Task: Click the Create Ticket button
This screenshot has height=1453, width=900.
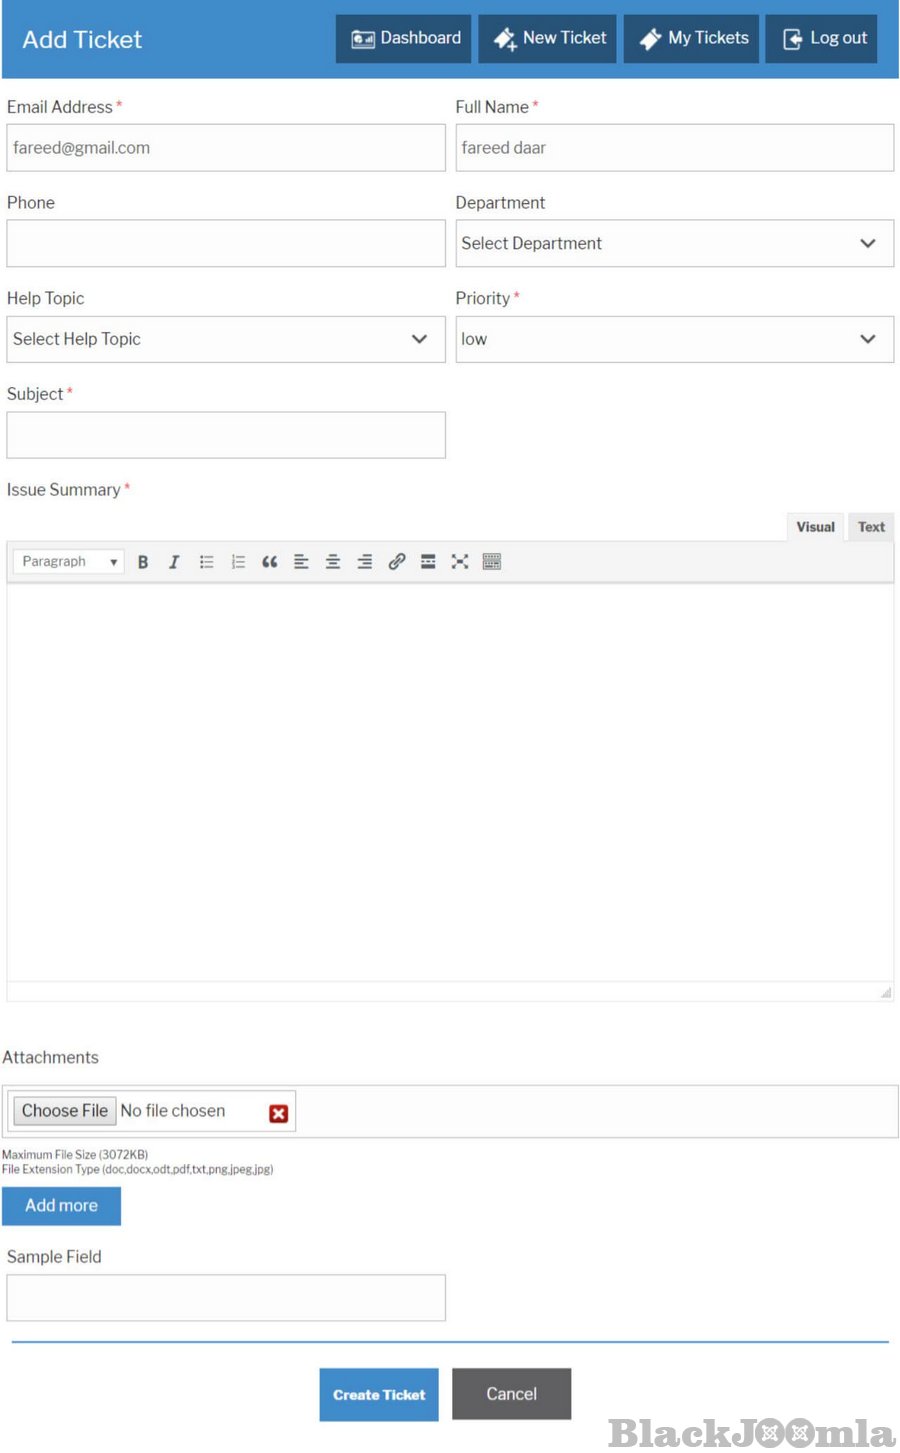Action: tap(379, 1395)
